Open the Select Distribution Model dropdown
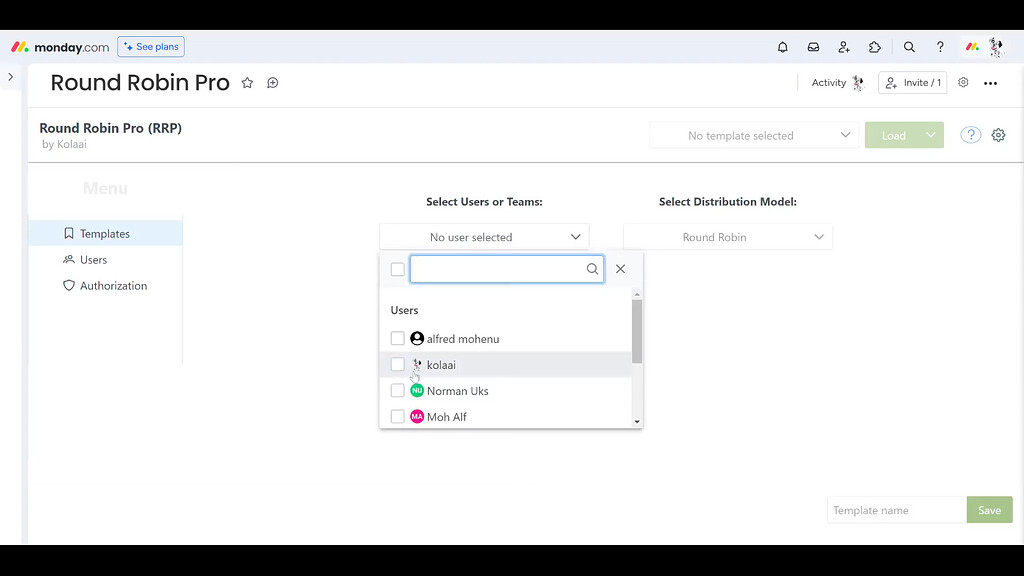Screen dimensions: 1024x576 727,236
